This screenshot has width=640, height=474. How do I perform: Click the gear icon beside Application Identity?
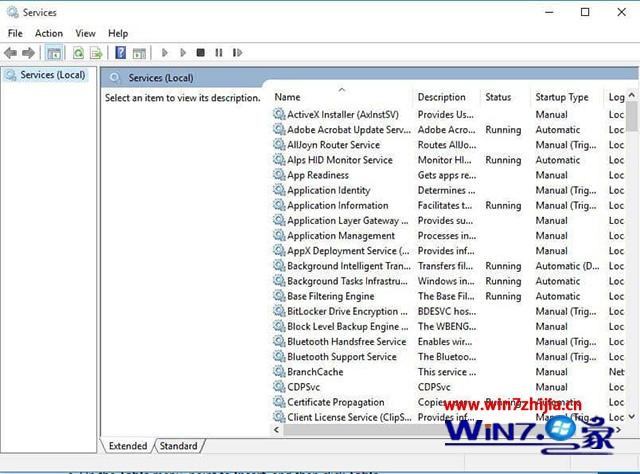click(279, 190)
